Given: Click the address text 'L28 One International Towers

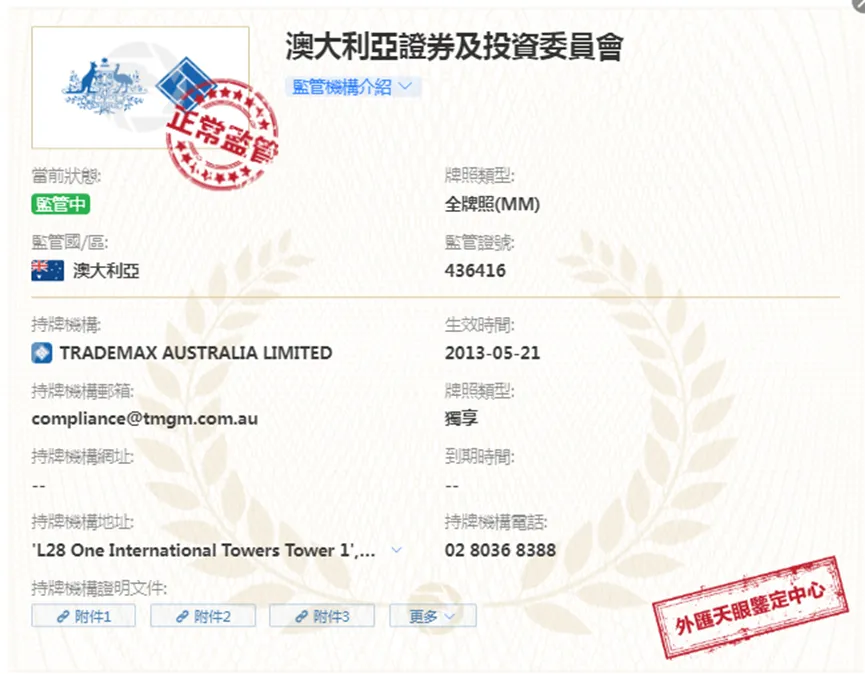Looking at the screenshot, I should 204,550.
